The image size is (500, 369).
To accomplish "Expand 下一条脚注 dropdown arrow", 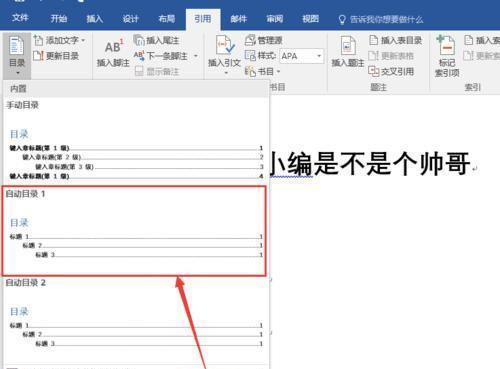I will pyautogui.click(x=196, y=56).
